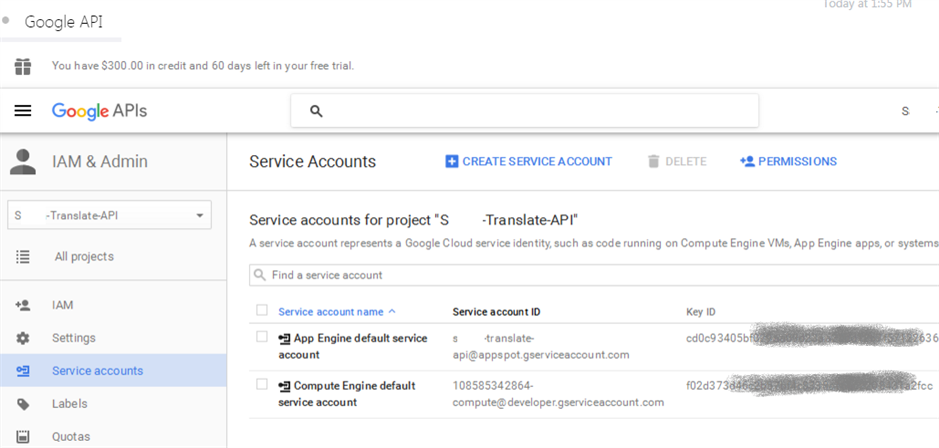
Task: Click the key ID starting cd0c93405bf
Action: point(813,338)
